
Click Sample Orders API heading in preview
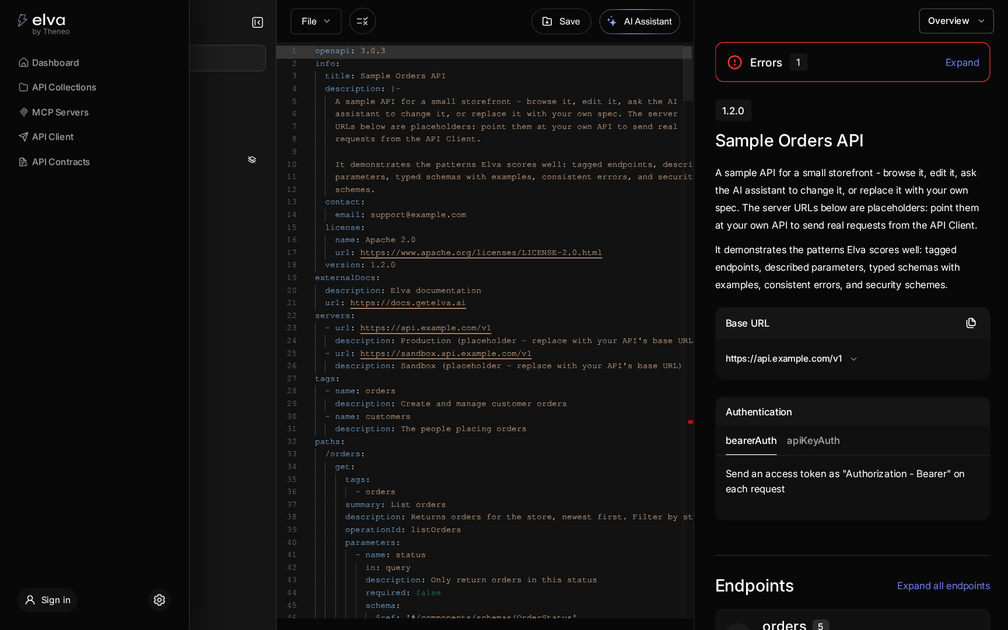click(789, 141)
